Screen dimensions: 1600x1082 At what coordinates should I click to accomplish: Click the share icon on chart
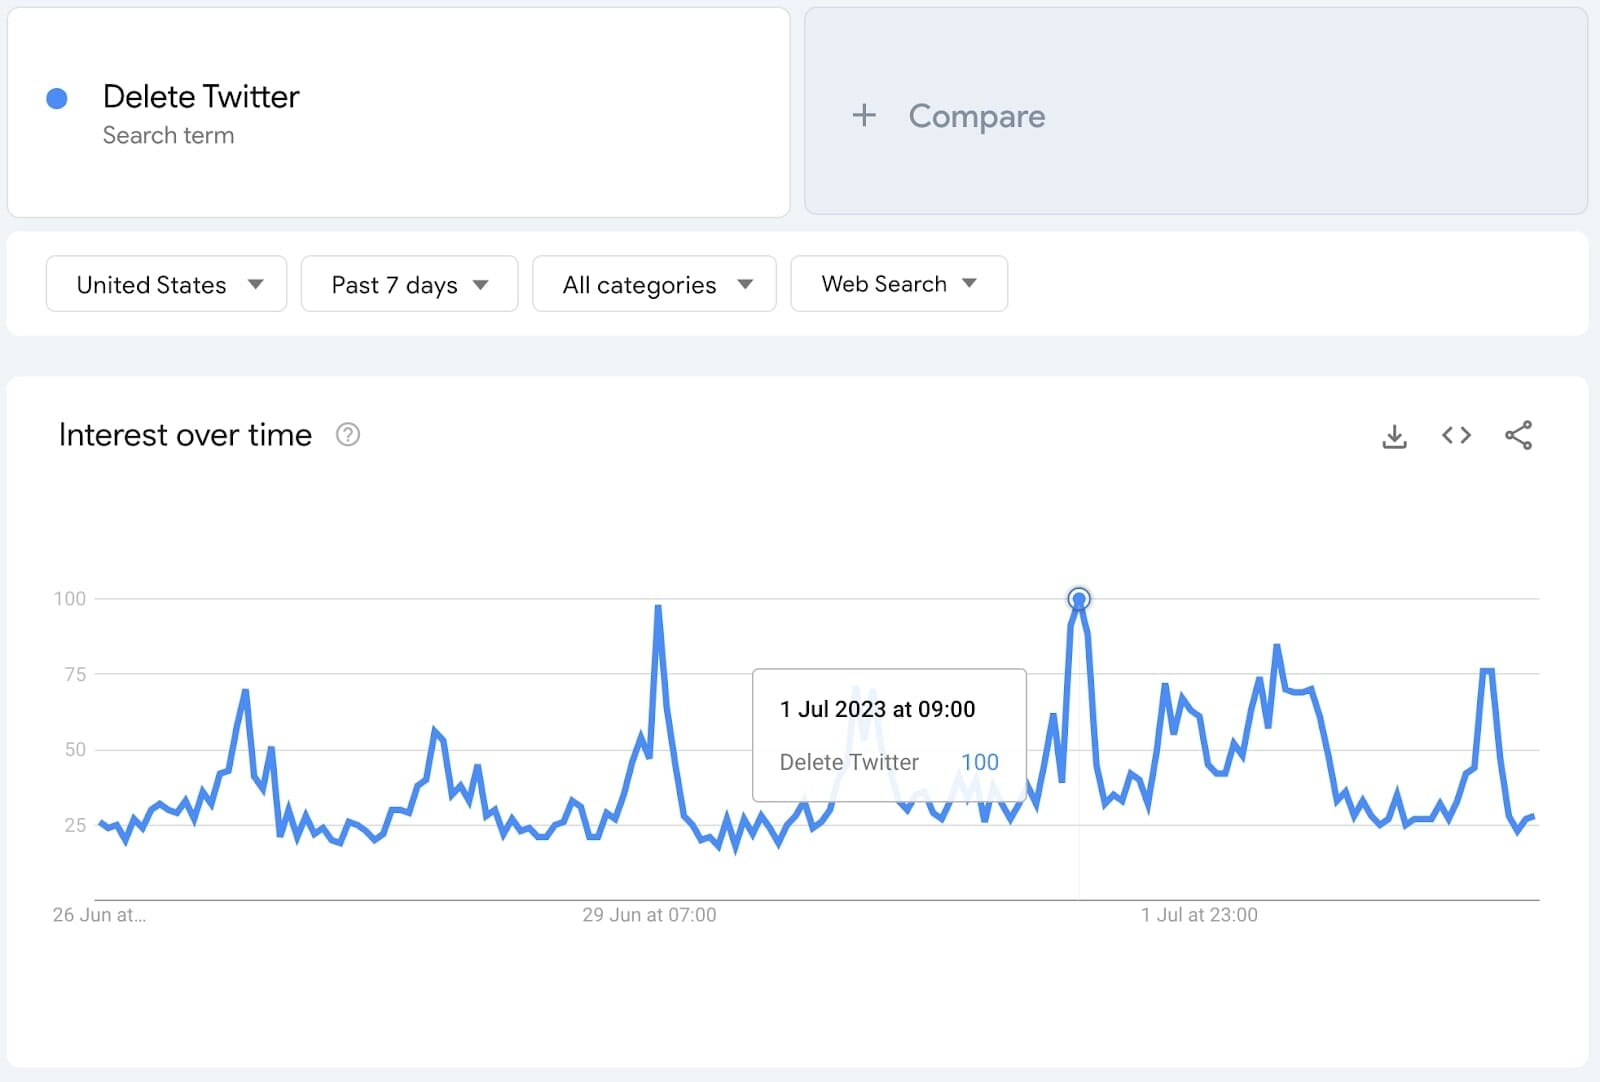click(1518, 435)
